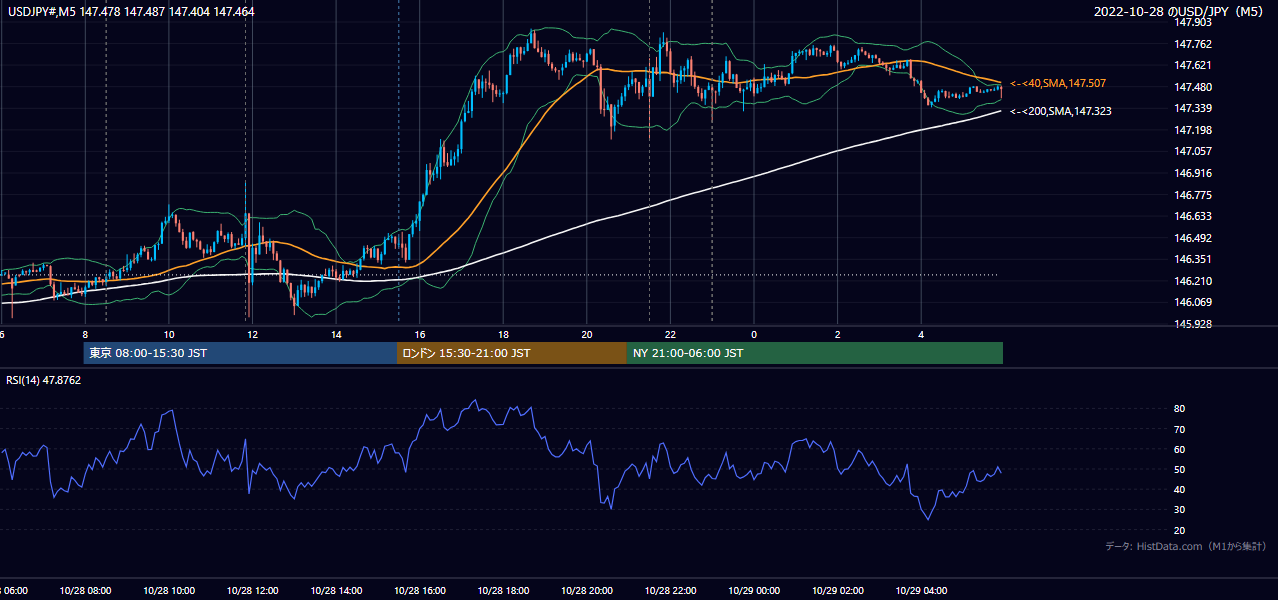Click RSI scale value 70
1278x600 pixels.
pos(1180,429)
